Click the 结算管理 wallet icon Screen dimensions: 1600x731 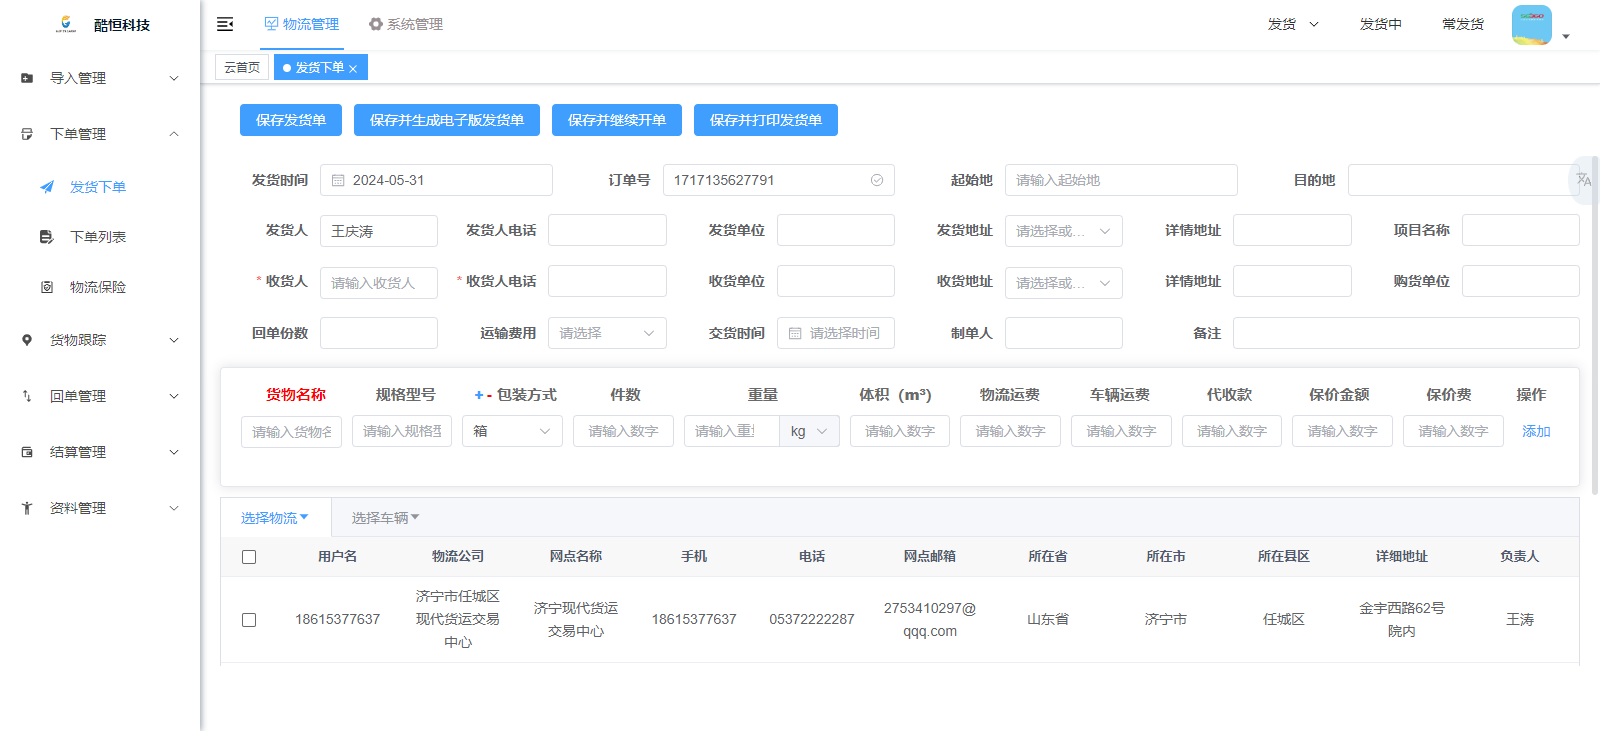(27, 452)
